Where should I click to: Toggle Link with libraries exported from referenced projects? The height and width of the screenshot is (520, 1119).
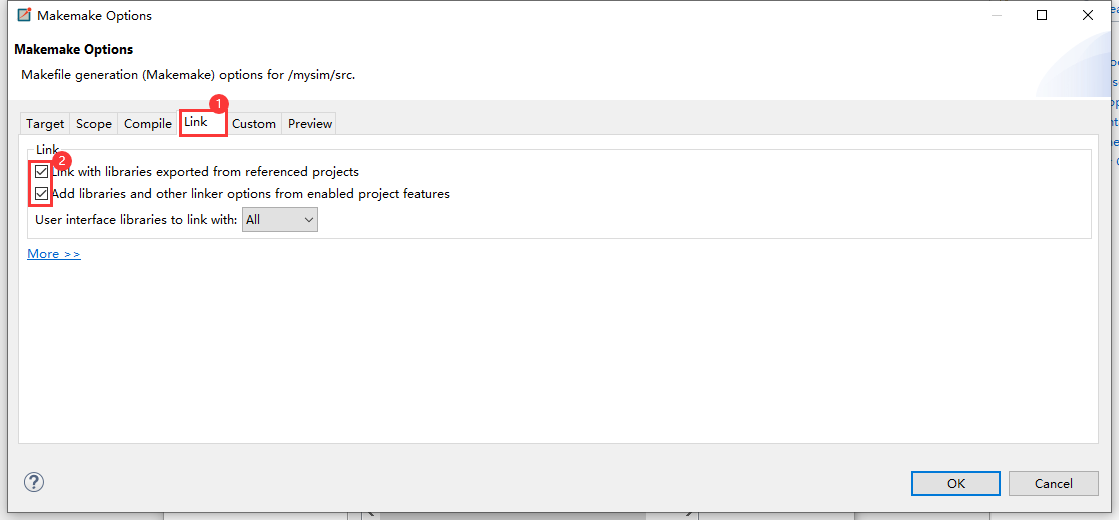[42, 172]
